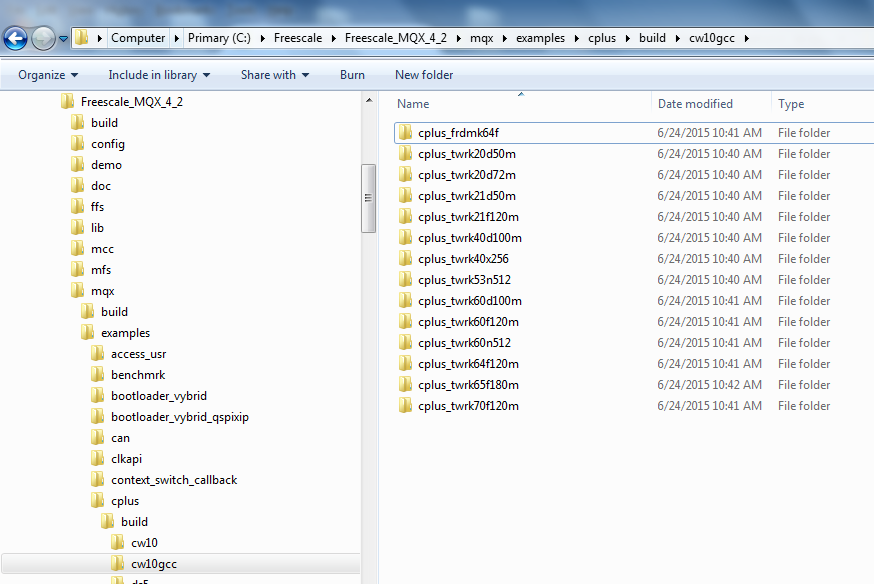Select cplus_frdmk64f folder icon
The width and height of the screenshot is (874, 584).
point(405,133)
